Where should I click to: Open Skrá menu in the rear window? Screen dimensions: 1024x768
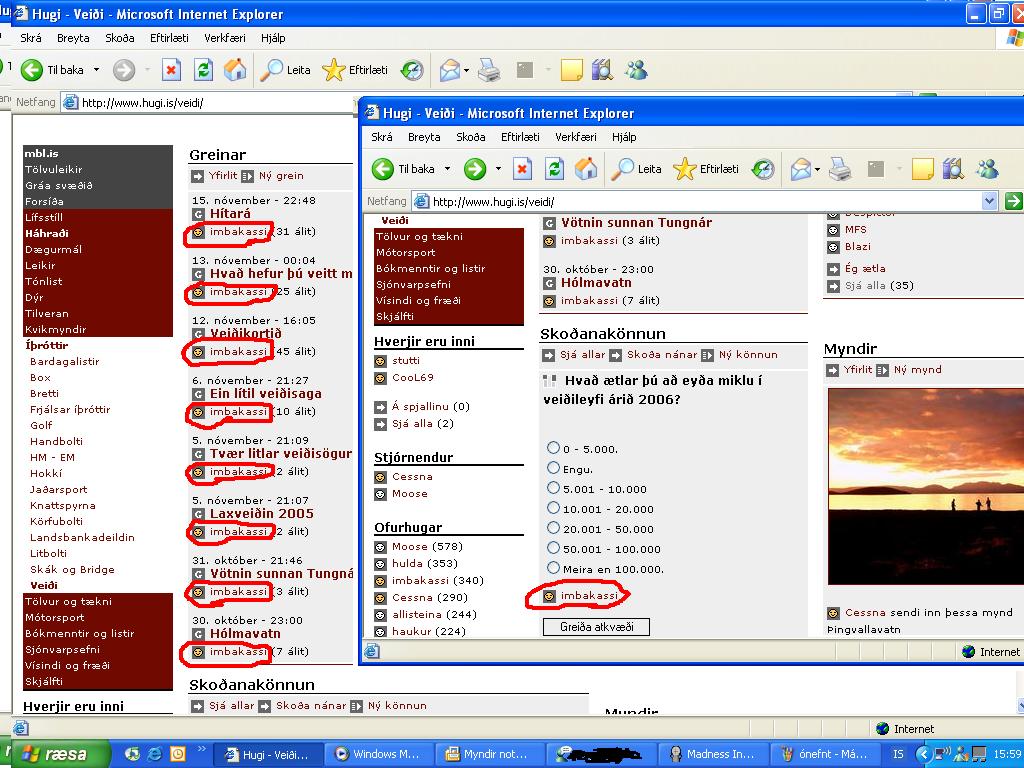click(x=31, y=38)
